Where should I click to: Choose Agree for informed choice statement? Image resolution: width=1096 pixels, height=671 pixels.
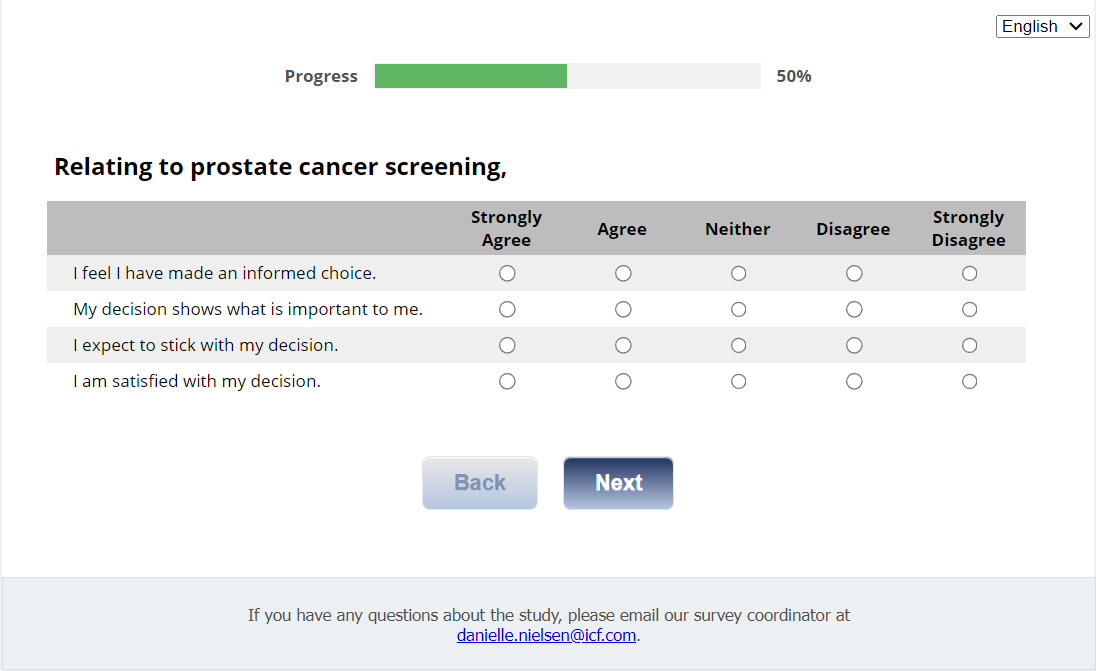point(623,273)
